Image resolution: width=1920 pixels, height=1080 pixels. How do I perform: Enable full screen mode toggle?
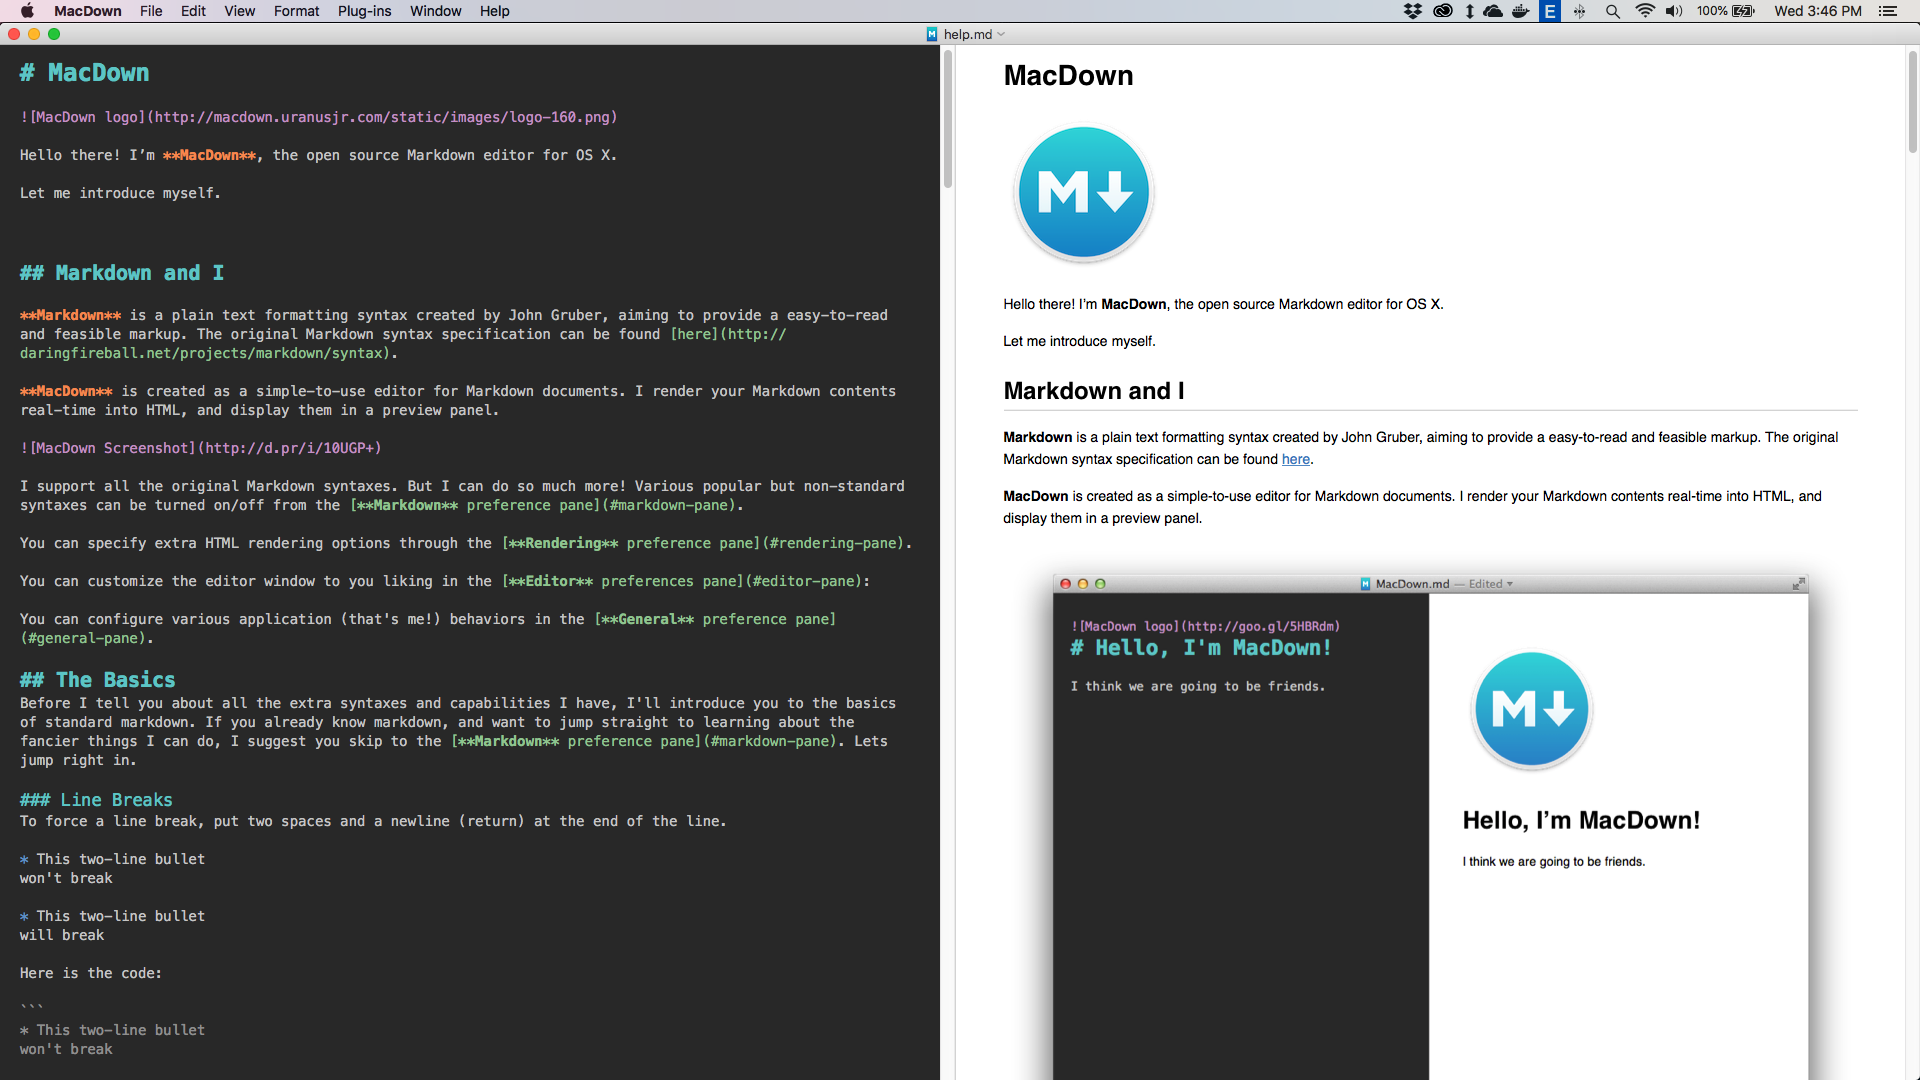coord(54,34)
